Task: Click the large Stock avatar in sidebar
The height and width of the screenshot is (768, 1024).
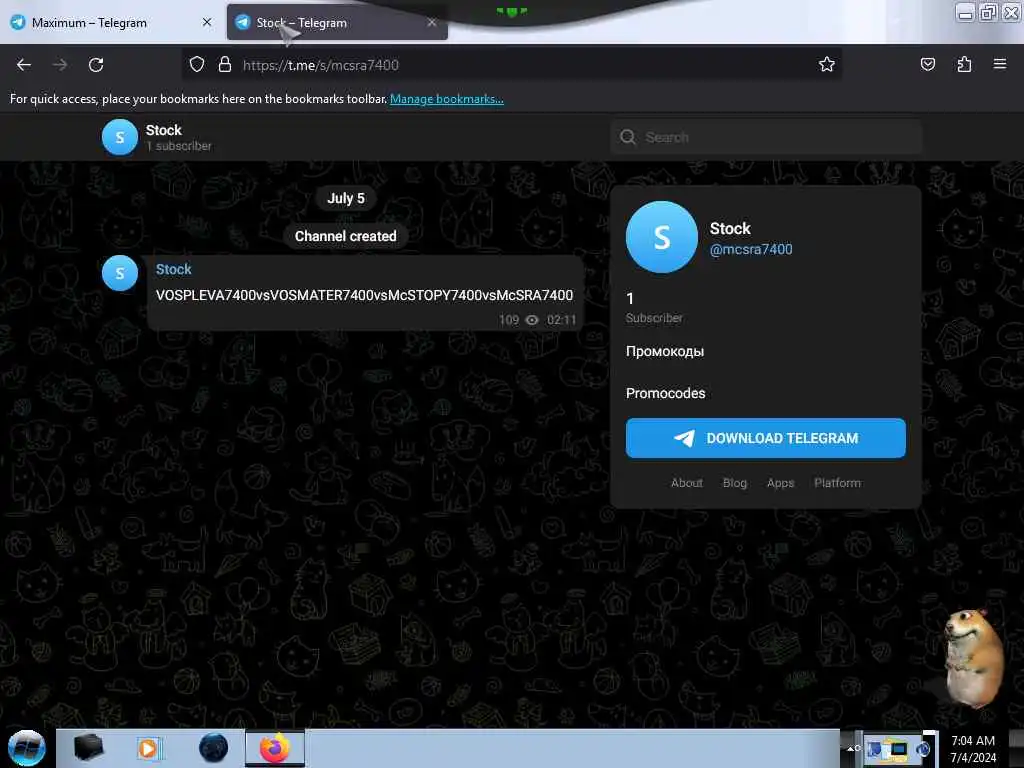Action: click(662, 236)
